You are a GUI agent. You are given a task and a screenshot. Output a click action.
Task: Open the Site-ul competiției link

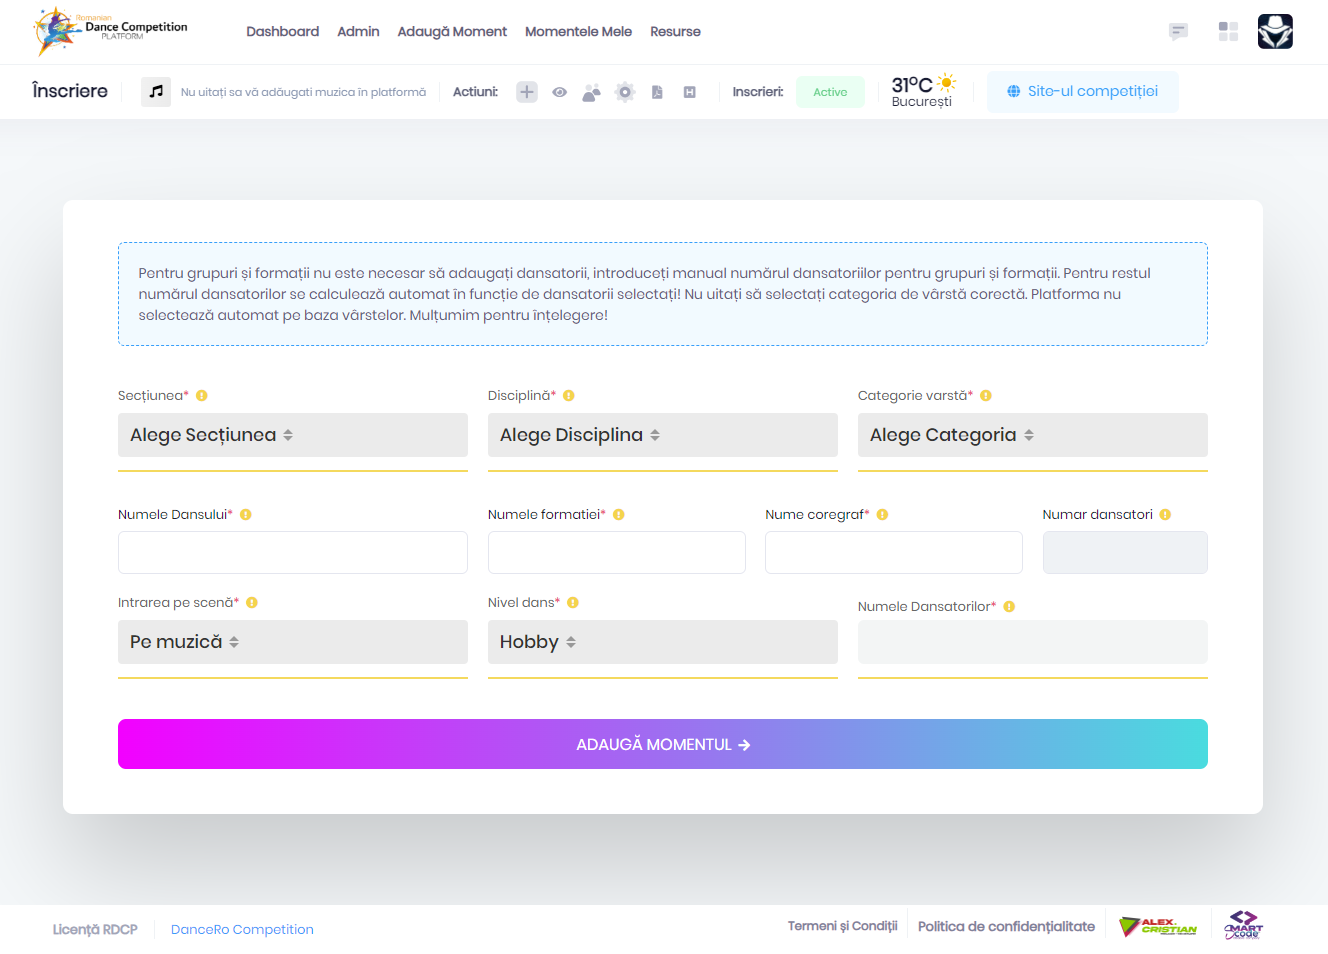(x=1082, y=92)
